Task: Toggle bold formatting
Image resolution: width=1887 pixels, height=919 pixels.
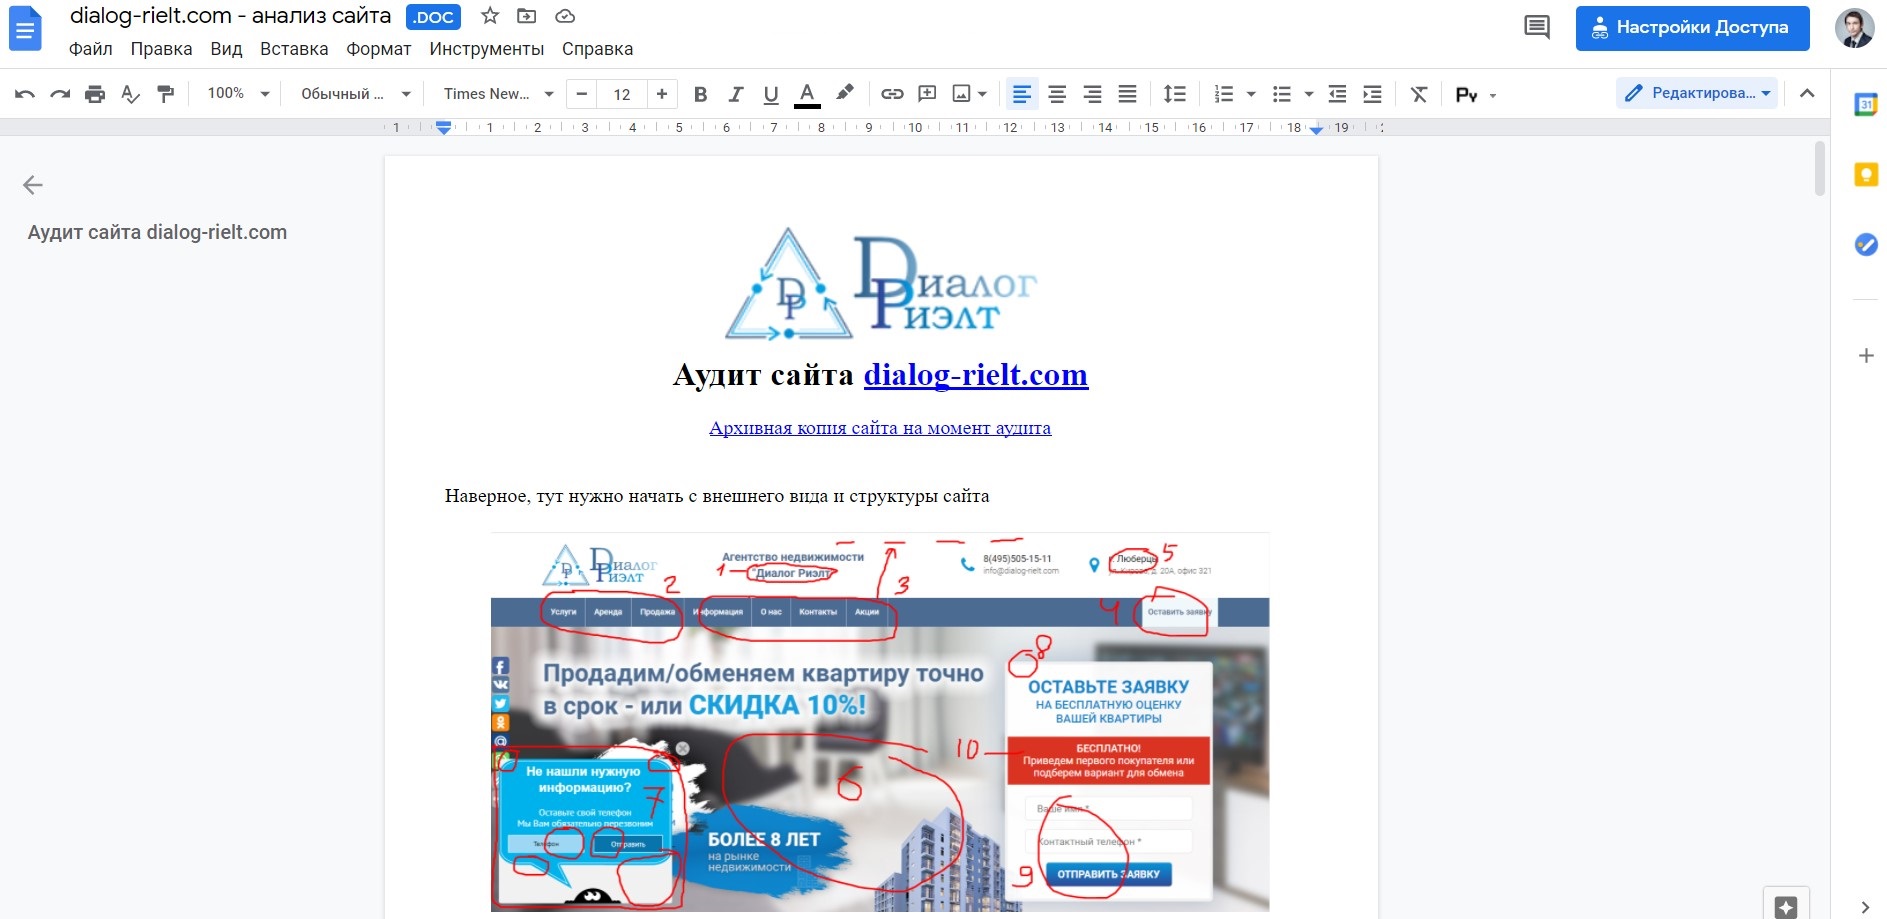Action: tap(700, 94)
